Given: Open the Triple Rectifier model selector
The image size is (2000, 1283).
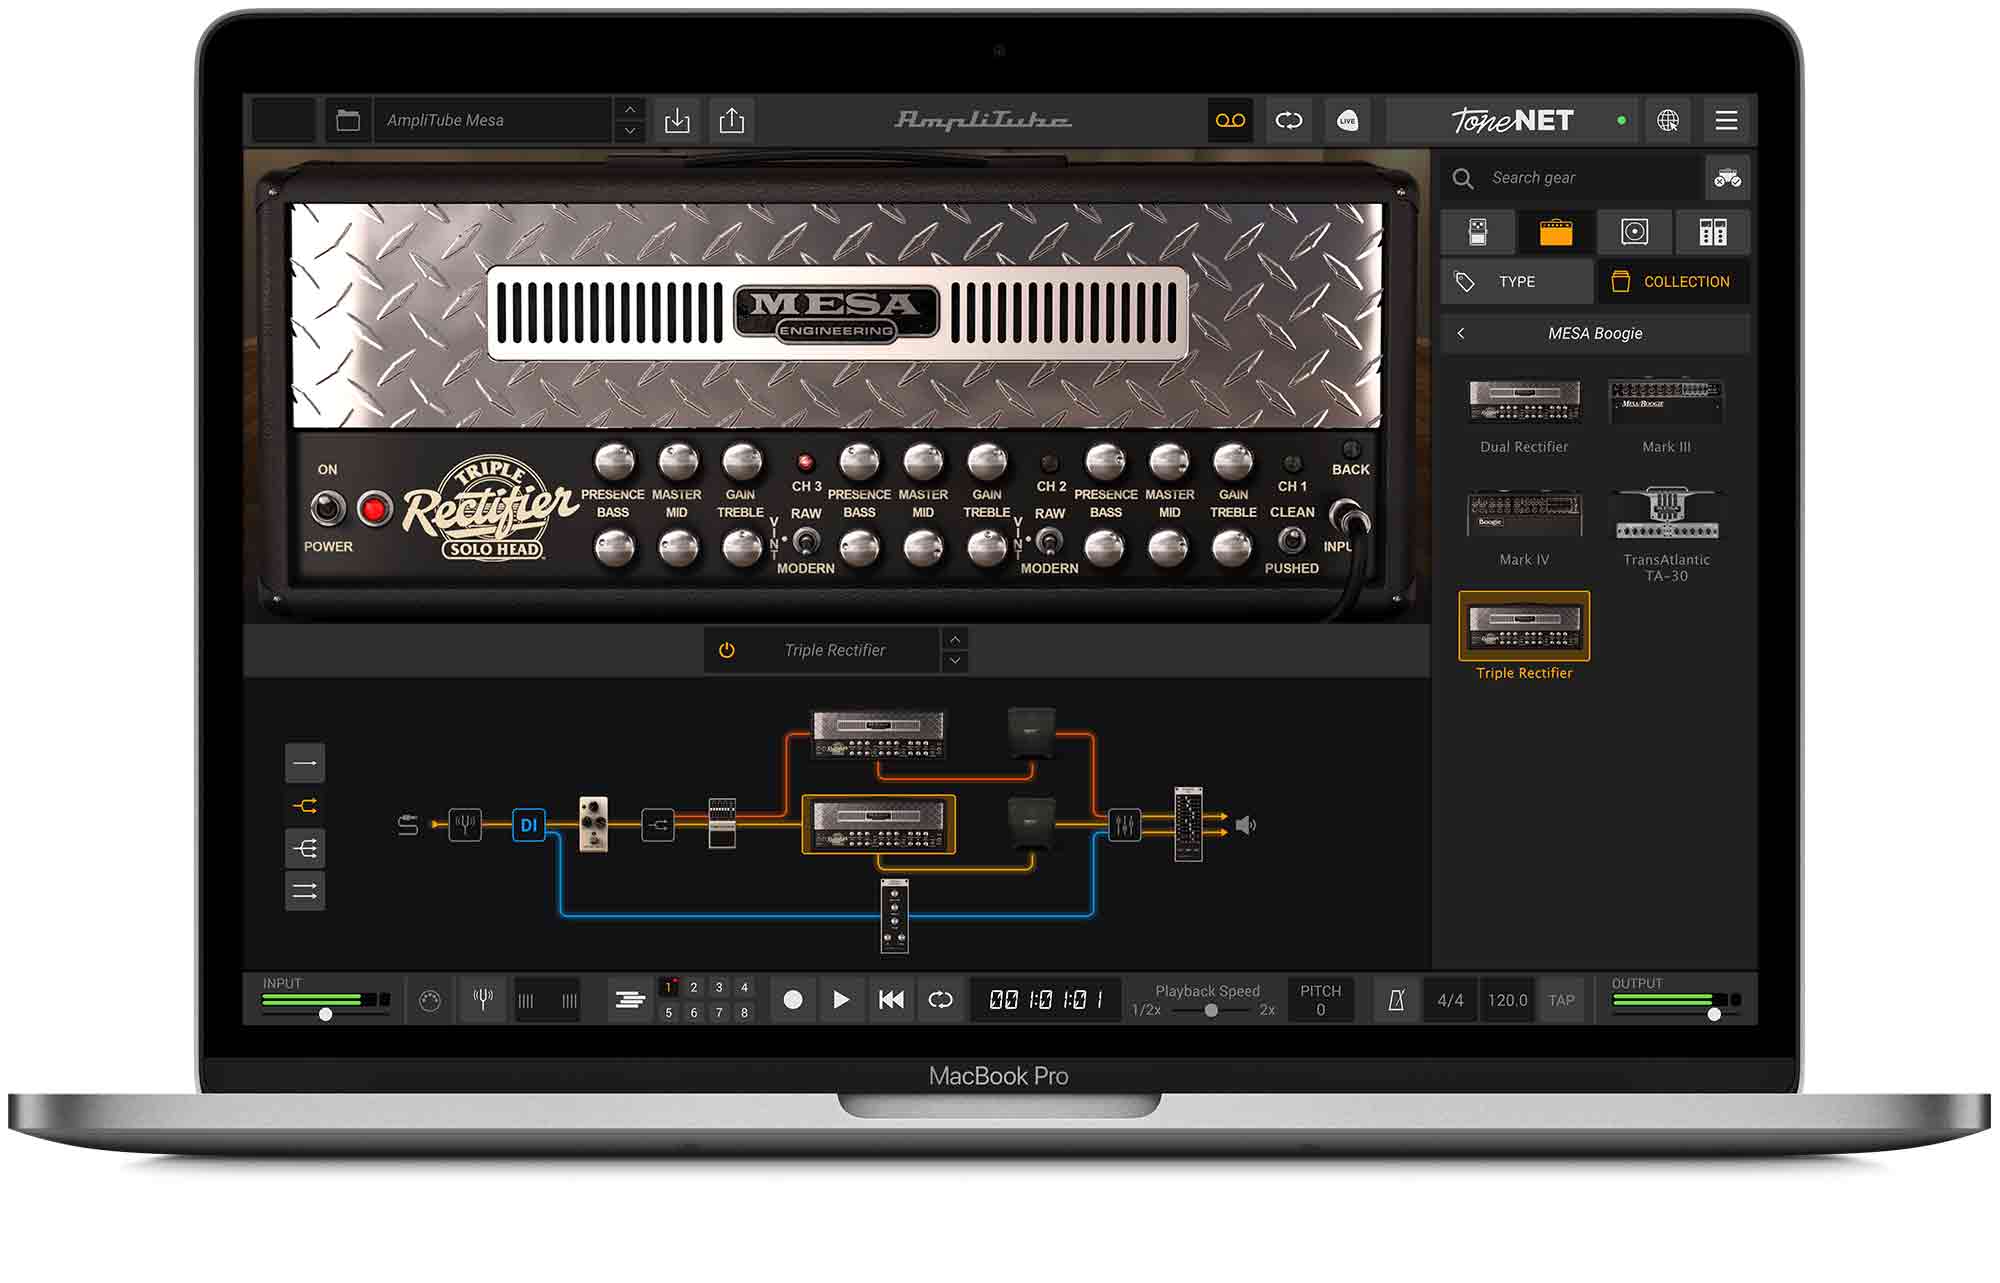Looking at the screenshot, I should click(835, 650).
